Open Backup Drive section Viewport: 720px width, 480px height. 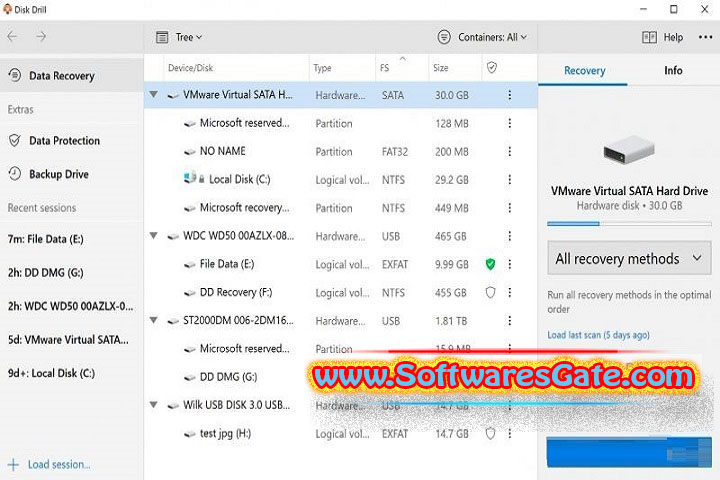coord(59,174)
